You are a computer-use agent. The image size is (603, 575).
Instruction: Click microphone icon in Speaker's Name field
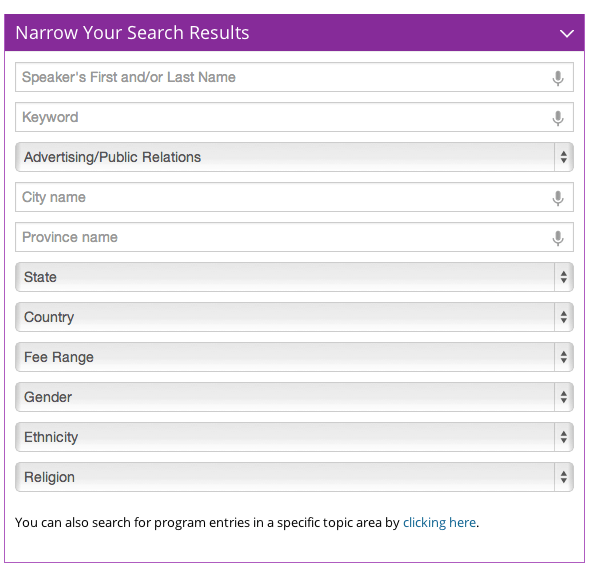point(558,78)
